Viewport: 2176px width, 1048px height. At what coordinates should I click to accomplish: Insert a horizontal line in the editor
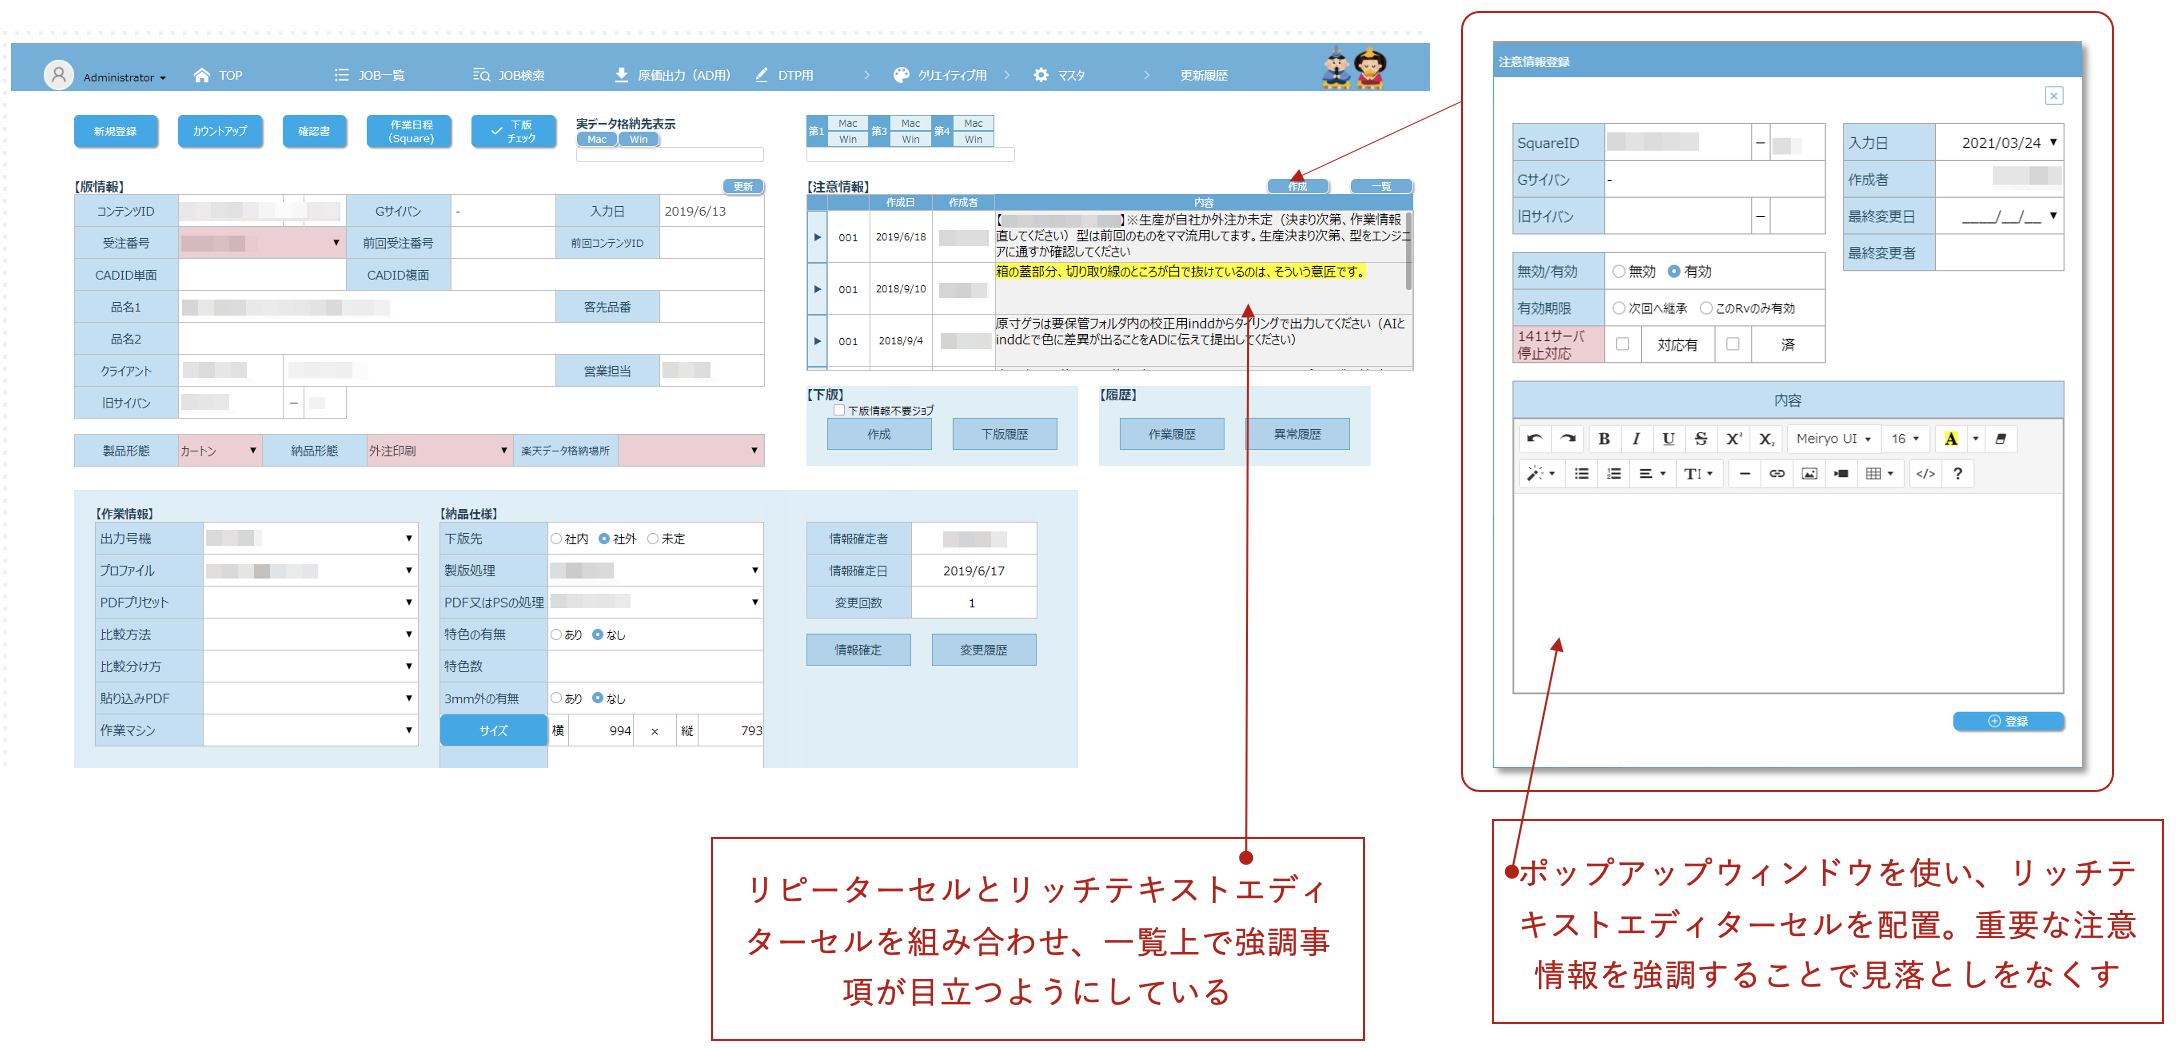(x=1744, y=473)
